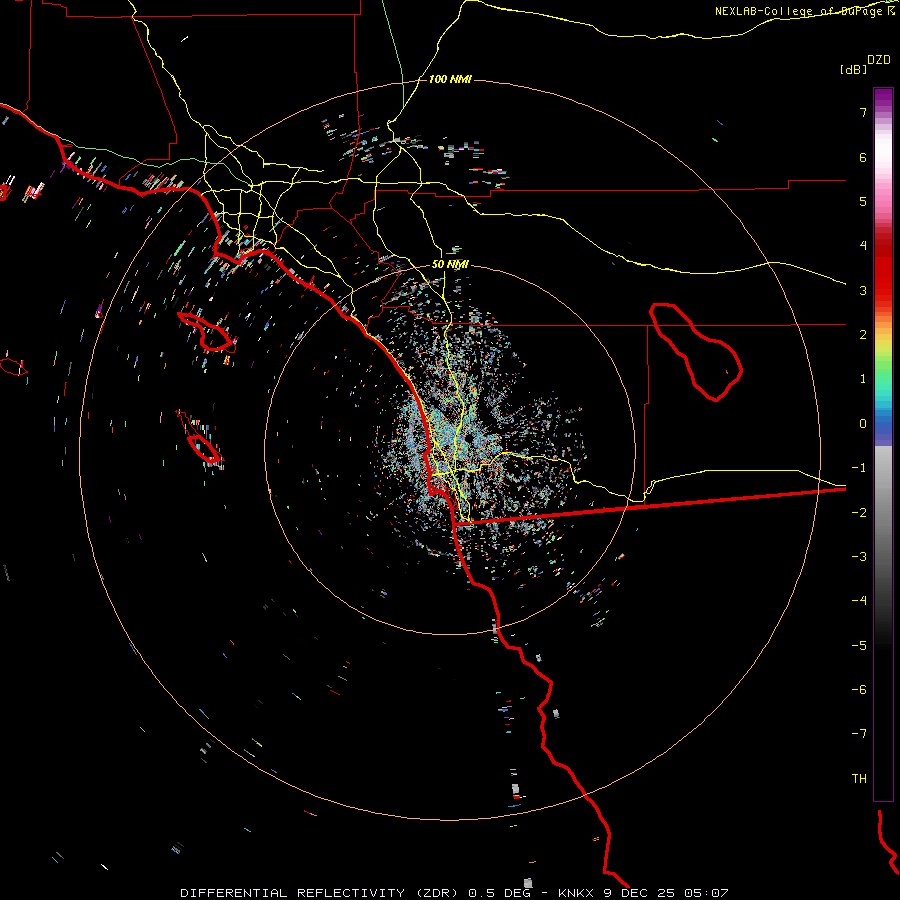Select the "DZD" legend title
Screen dimensions: 900x900
coord(879,60)
